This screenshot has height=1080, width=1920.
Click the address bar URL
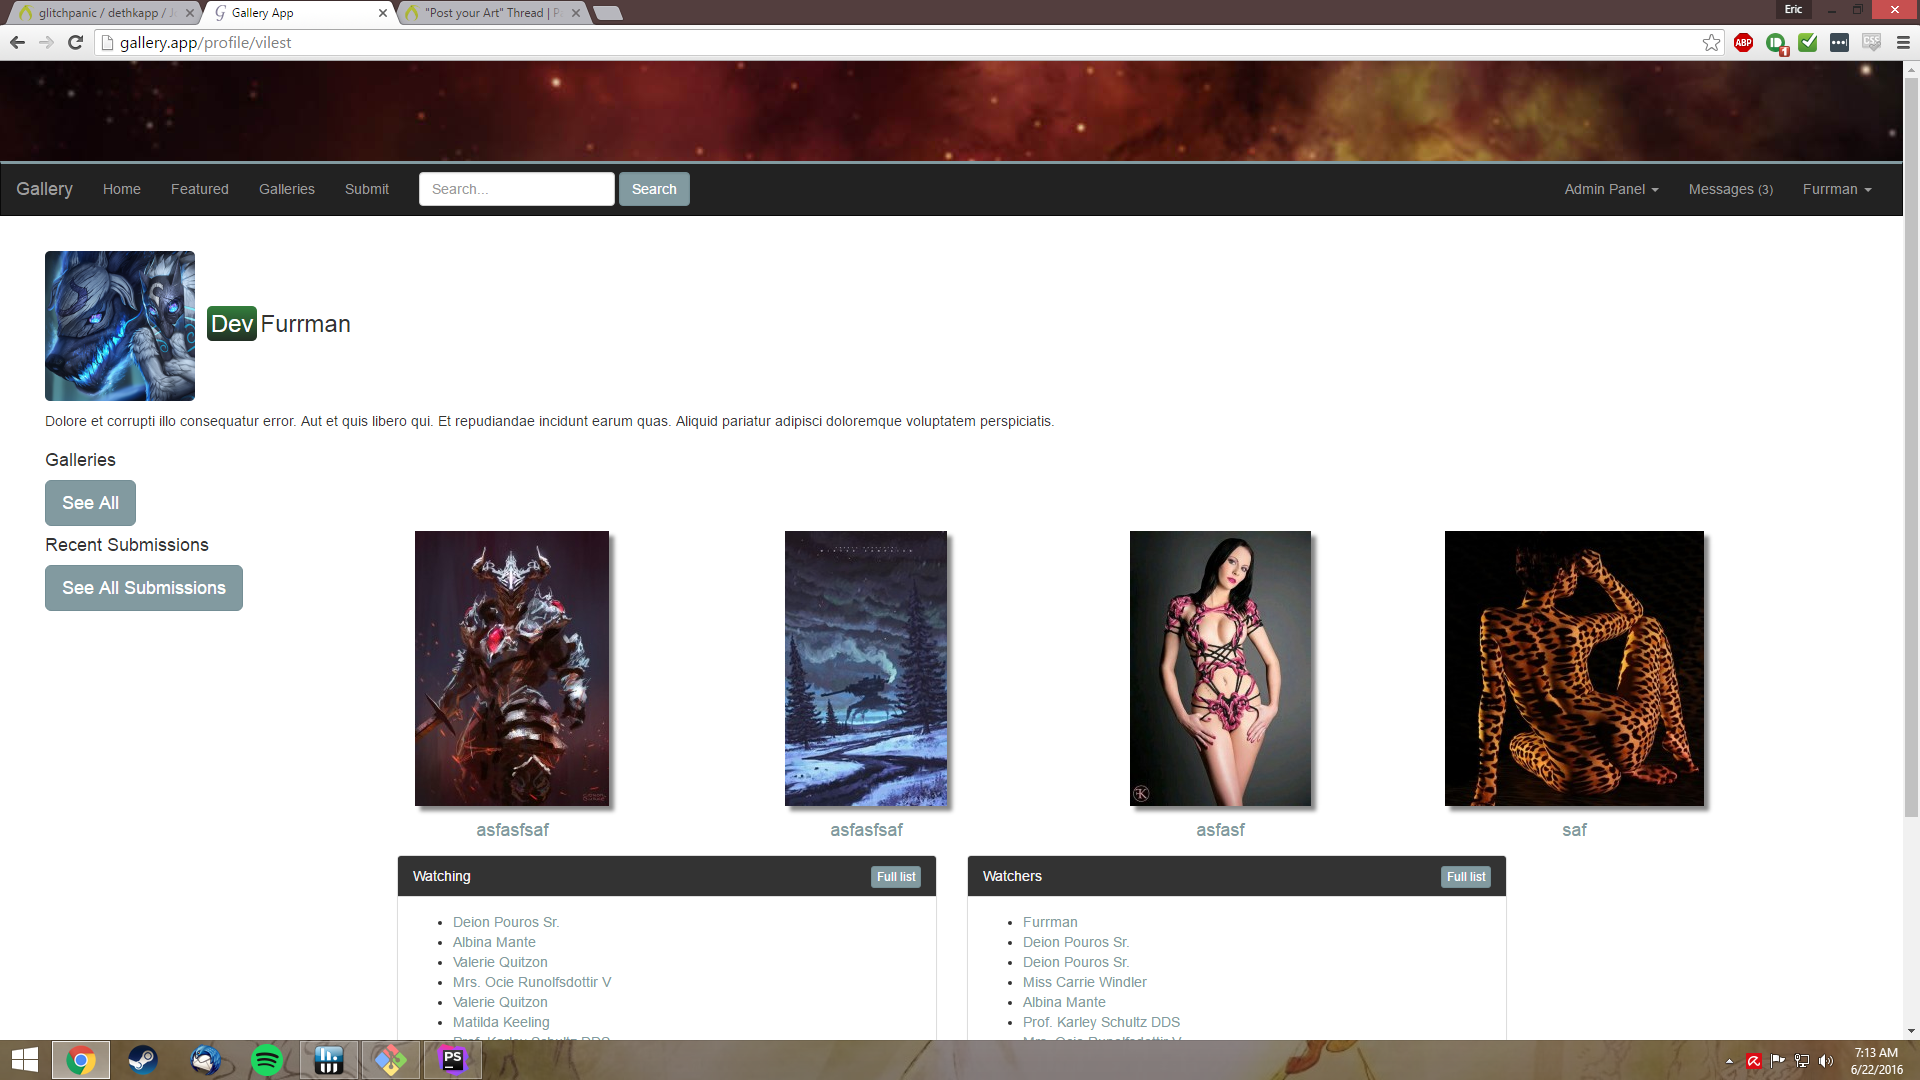click(205, 42)
